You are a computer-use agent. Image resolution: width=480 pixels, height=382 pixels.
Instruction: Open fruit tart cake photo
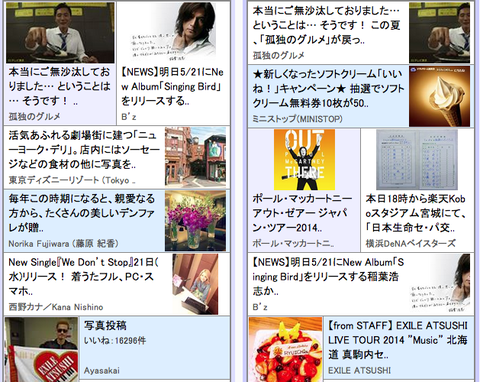pos(286,349)
